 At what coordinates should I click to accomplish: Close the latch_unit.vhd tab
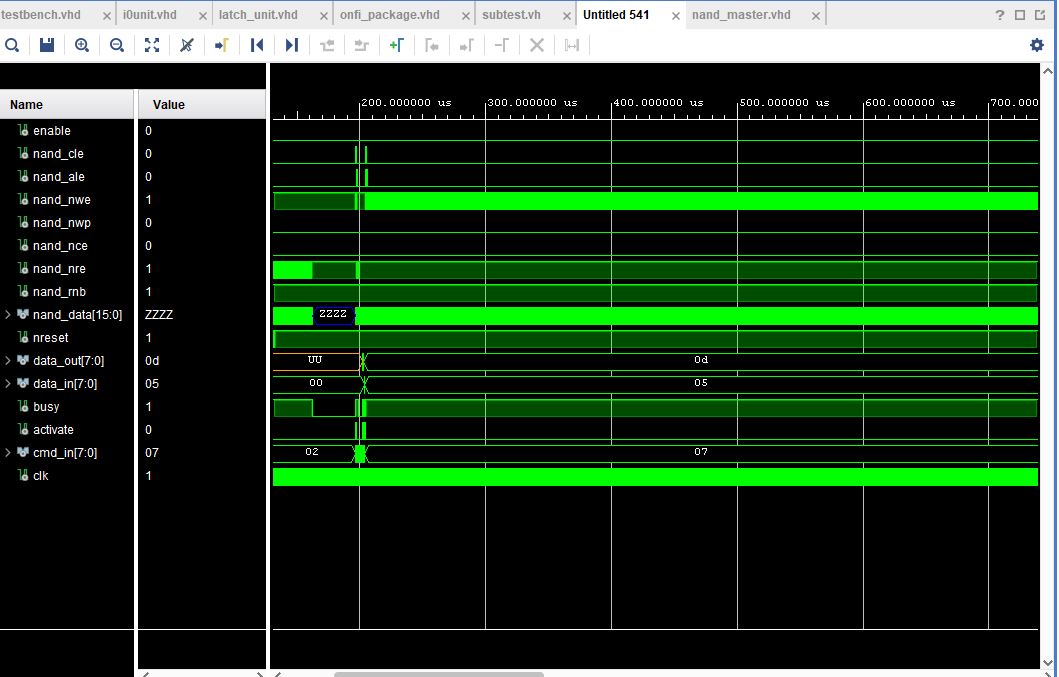point(324,16)
